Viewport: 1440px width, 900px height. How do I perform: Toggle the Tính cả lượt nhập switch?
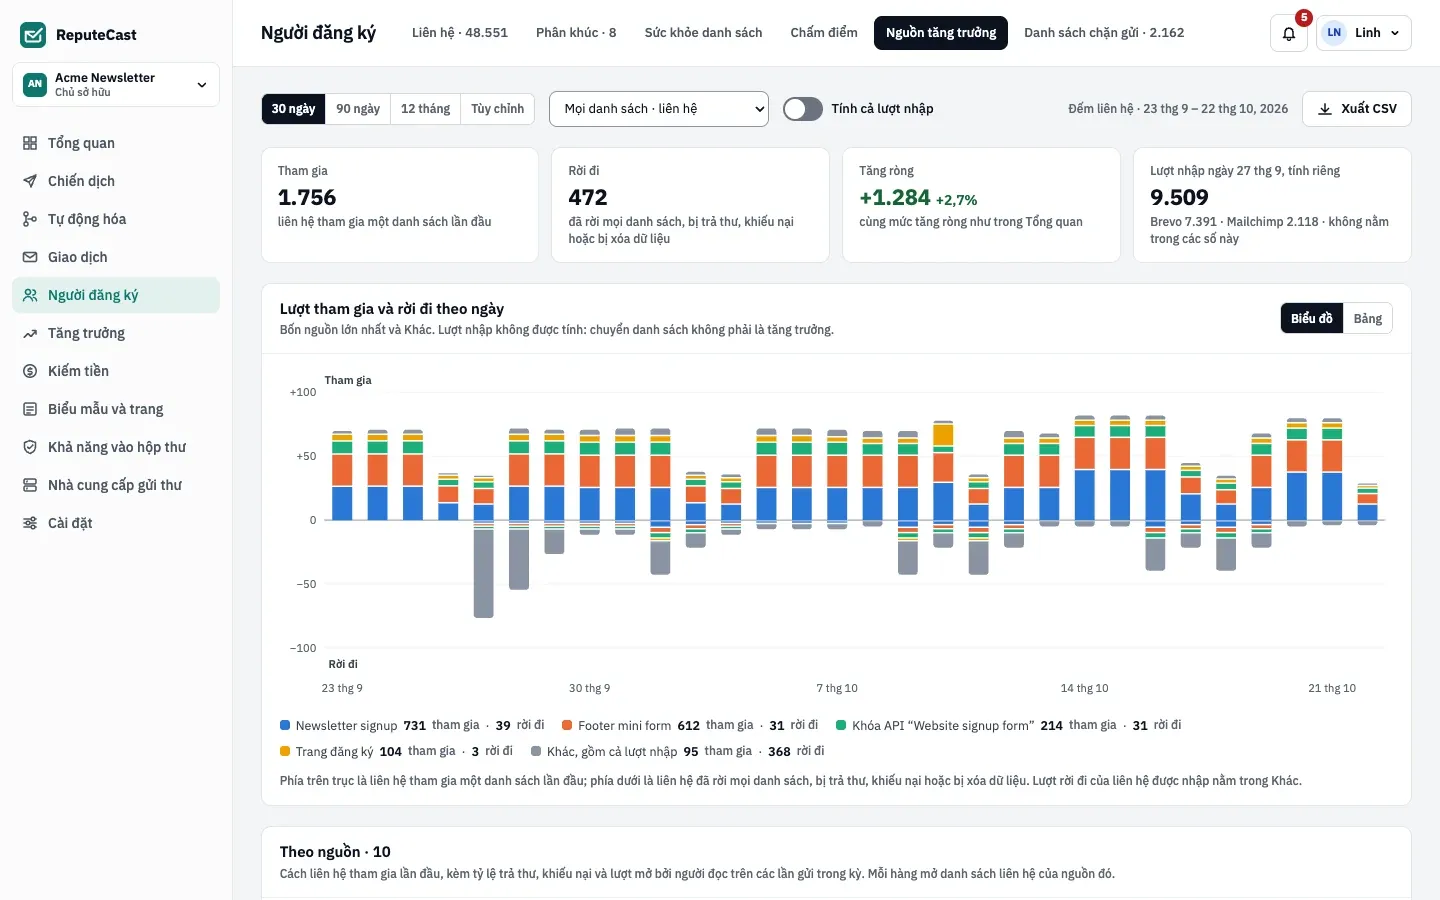point(803,109)
